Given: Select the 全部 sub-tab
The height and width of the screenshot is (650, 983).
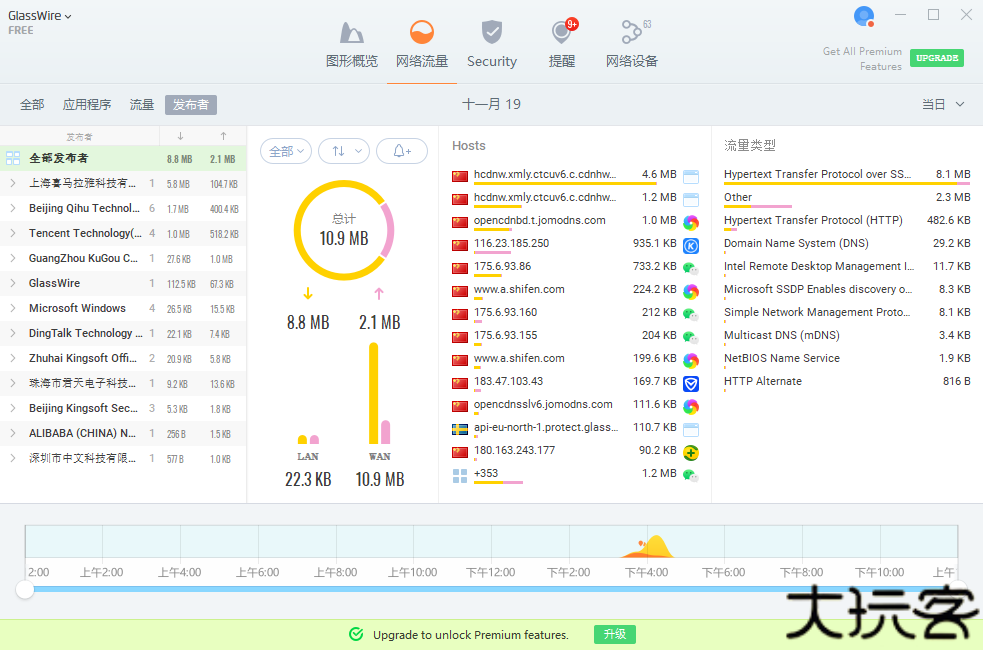Looking at the screenshot, I should 32,105.
